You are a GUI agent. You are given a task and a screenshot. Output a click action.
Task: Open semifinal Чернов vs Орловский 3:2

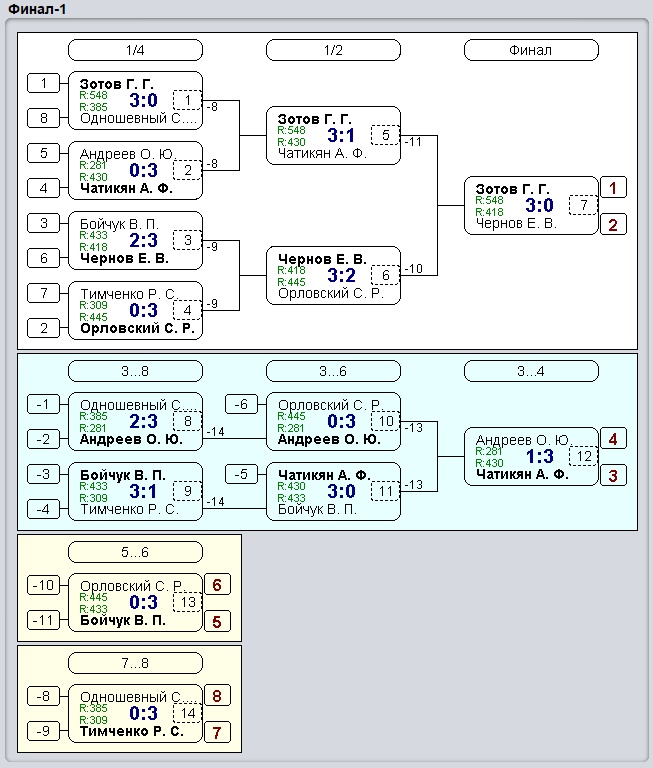333,275
